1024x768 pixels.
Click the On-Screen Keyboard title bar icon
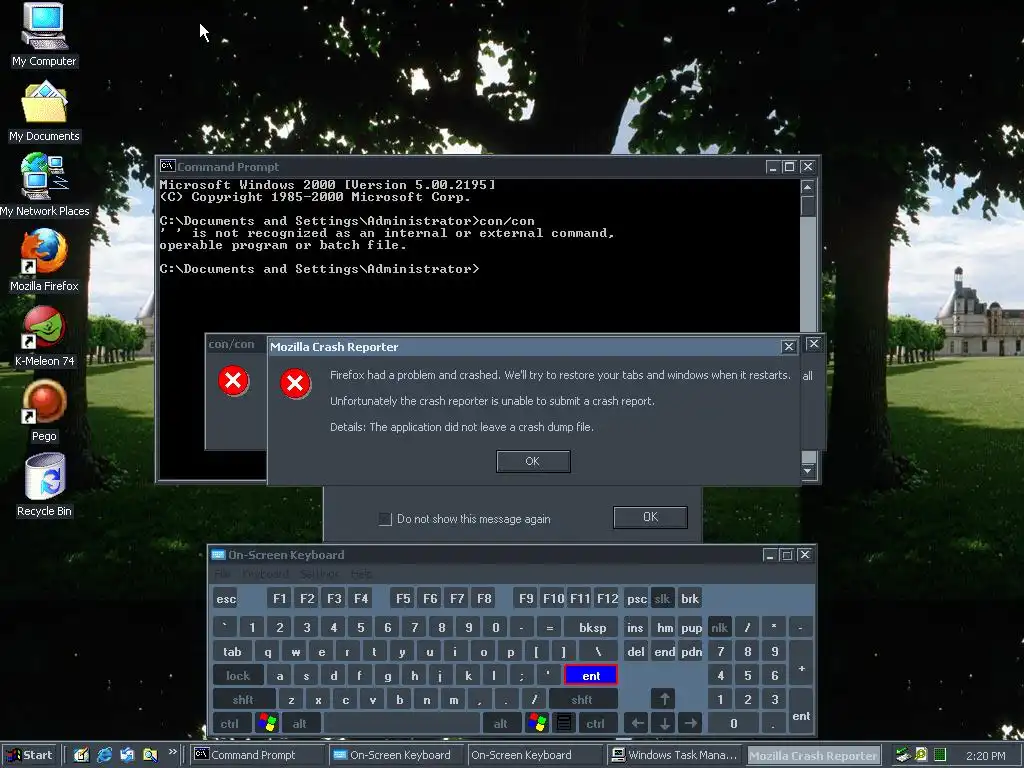(x=218, y=555)
